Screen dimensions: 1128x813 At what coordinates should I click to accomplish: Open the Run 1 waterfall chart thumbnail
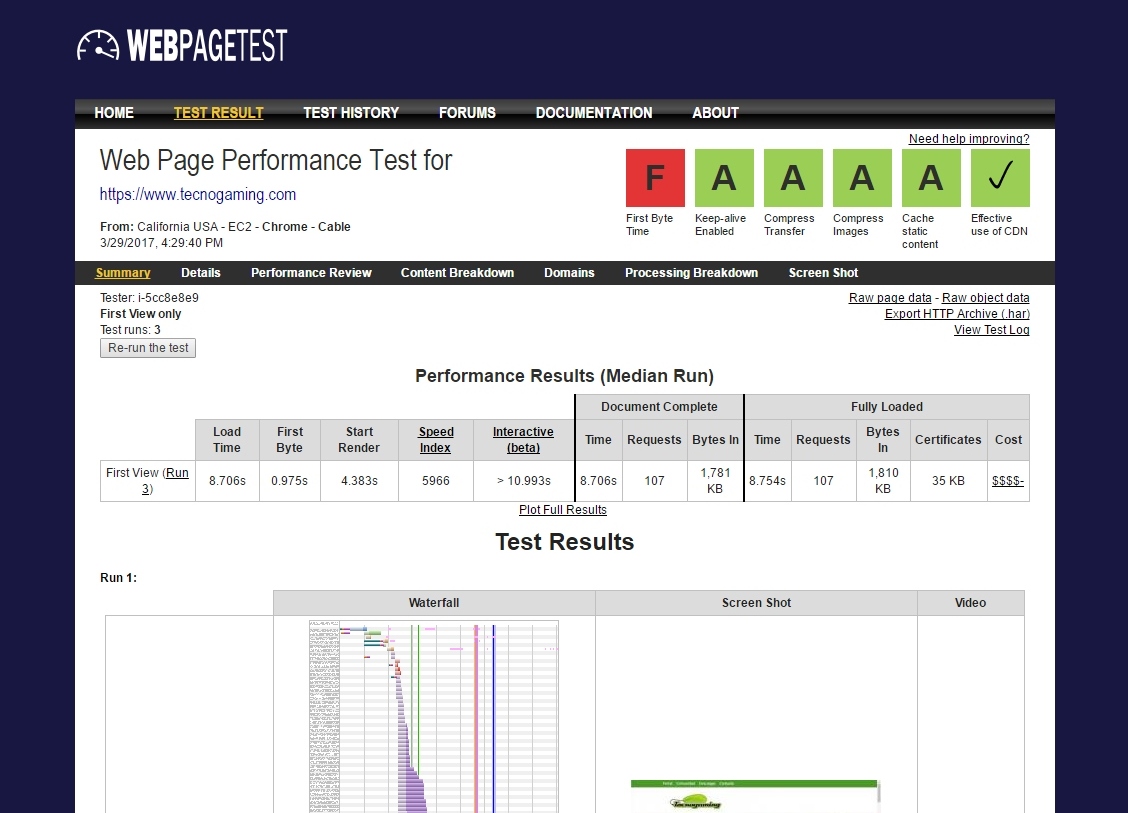434,715
